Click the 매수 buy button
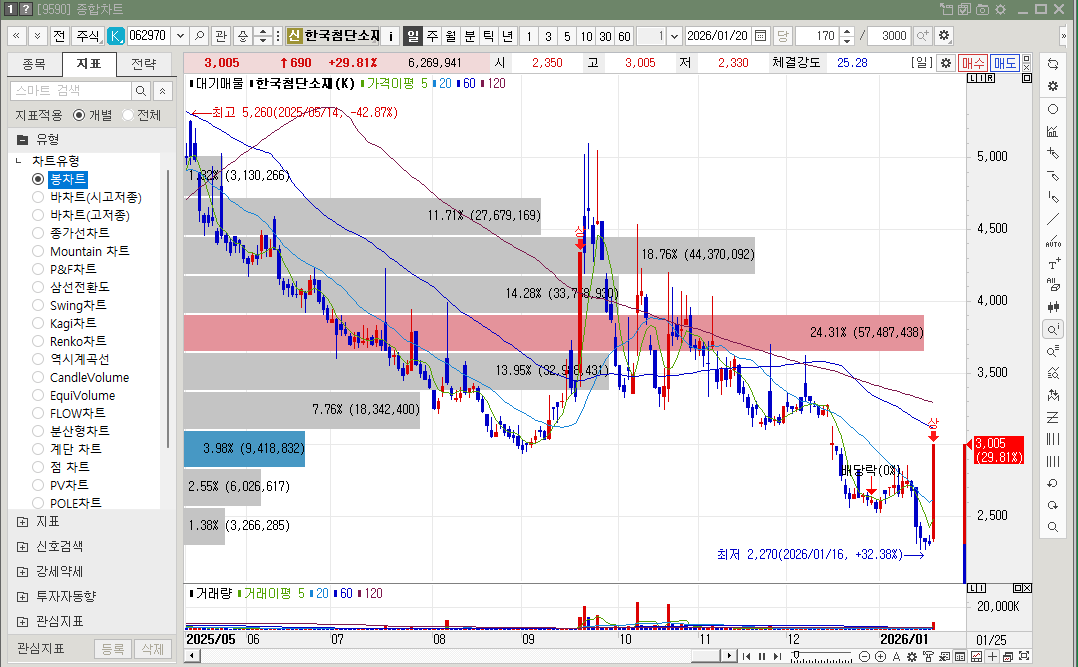 coord(973,63)
